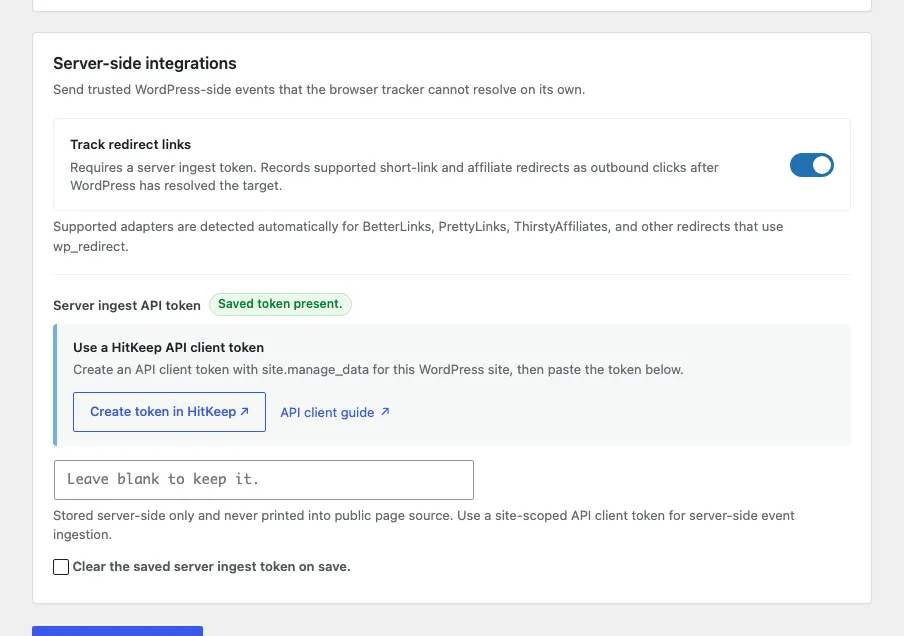This screenshot has width=904, height=636.
Task: Focus the Leave blank to keep it field
Action: [263, 480]
